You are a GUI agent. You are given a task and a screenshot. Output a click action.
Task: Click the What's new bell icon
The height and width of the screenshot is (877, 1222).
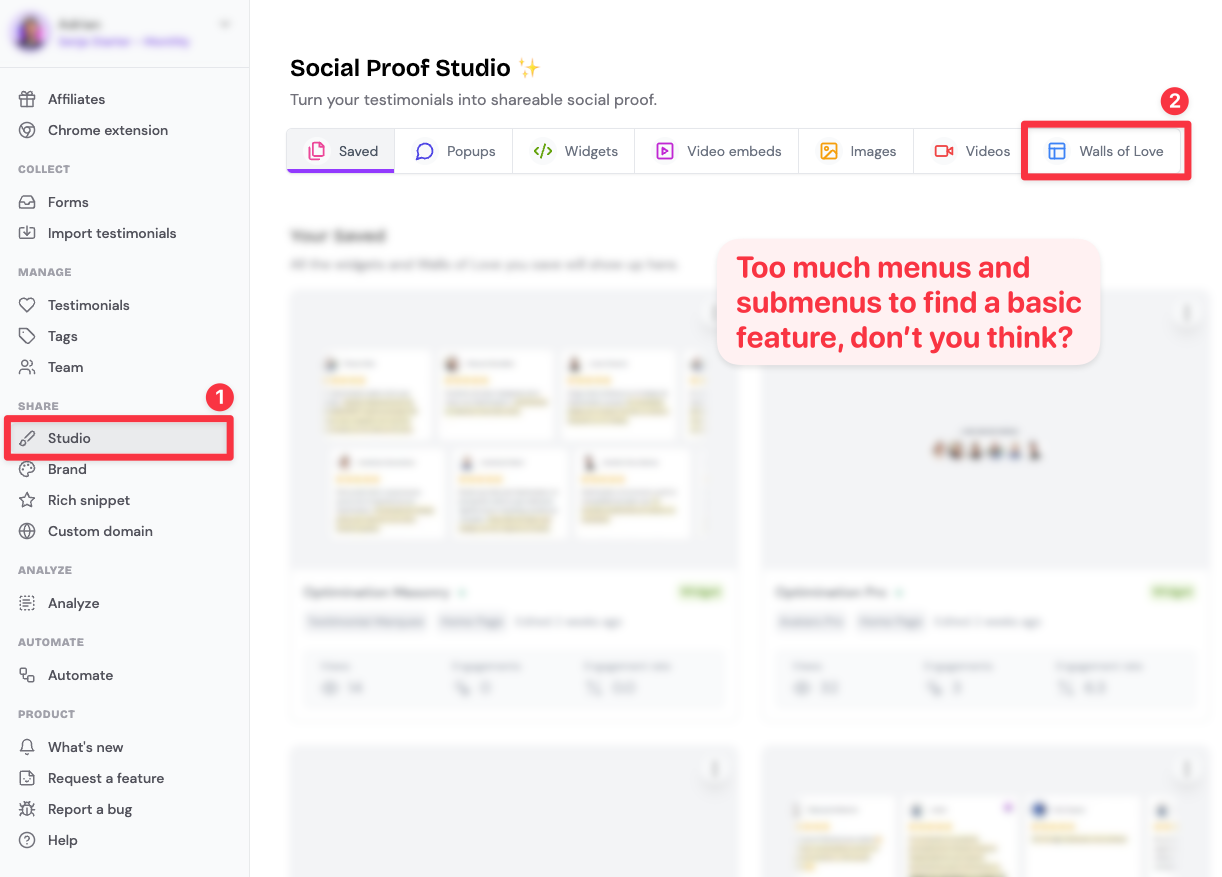coord(27,747)
